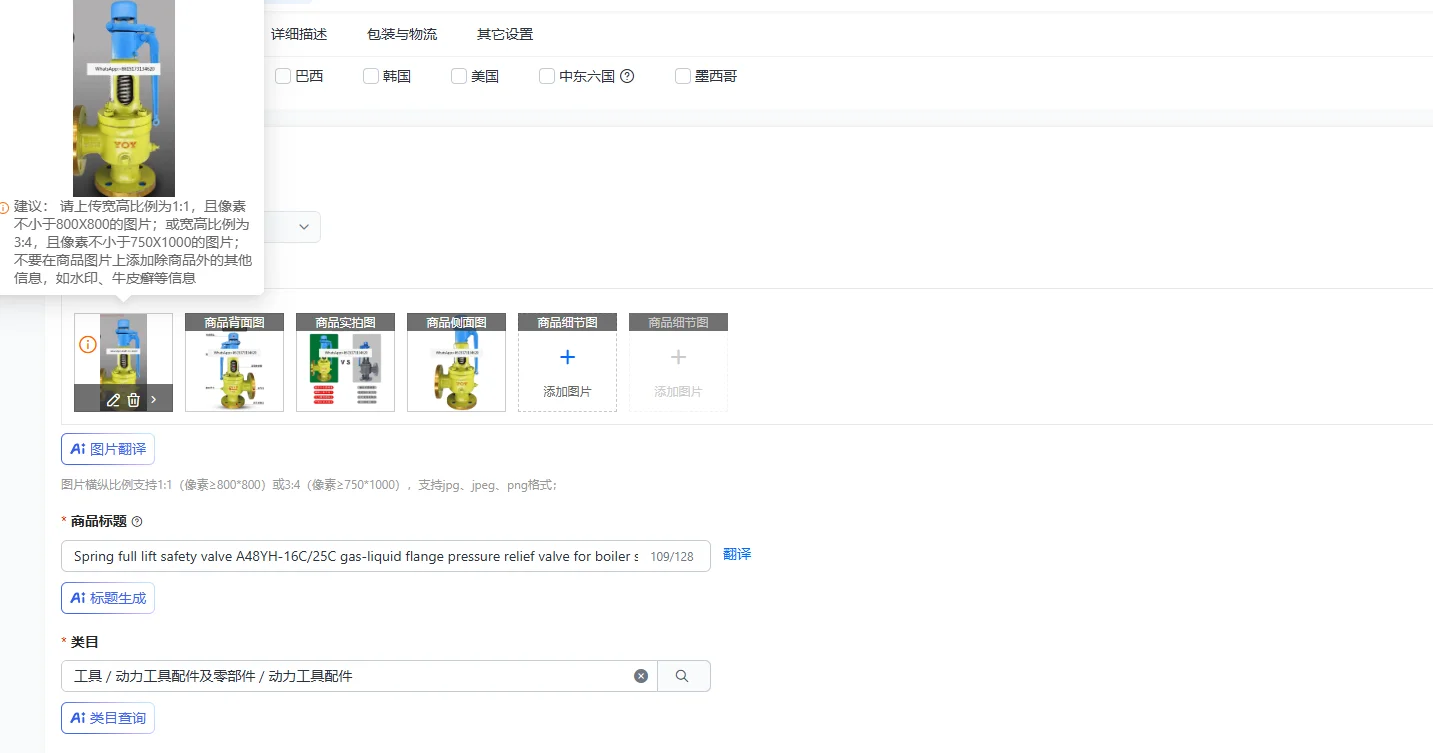Go to the 其它设置 tab
The width and height of the screenshot is (1433, 753).
tap(505, 34)
